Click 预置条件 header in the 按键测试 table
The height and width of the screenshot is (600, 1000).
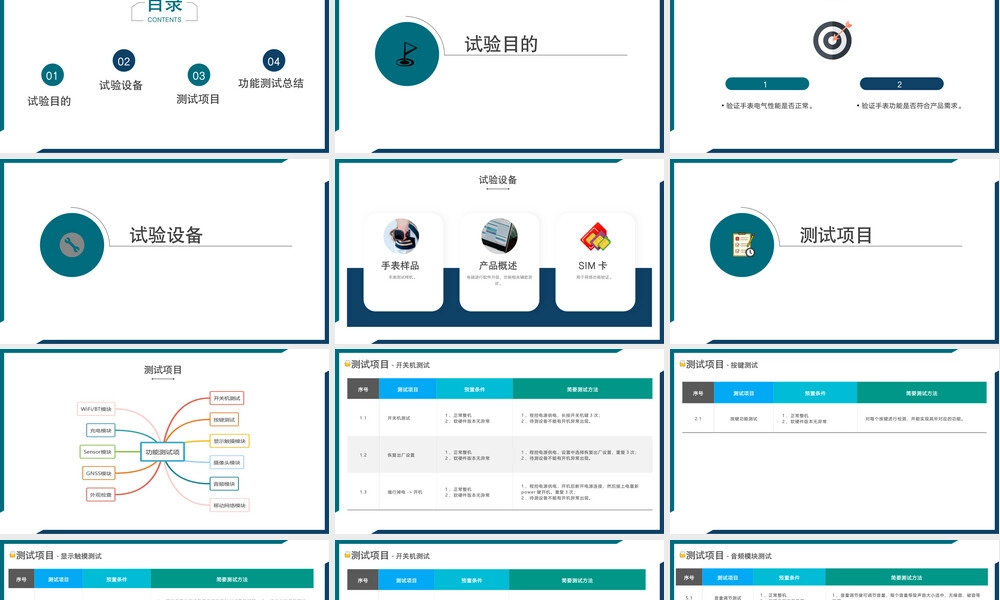tap(815, 393)
